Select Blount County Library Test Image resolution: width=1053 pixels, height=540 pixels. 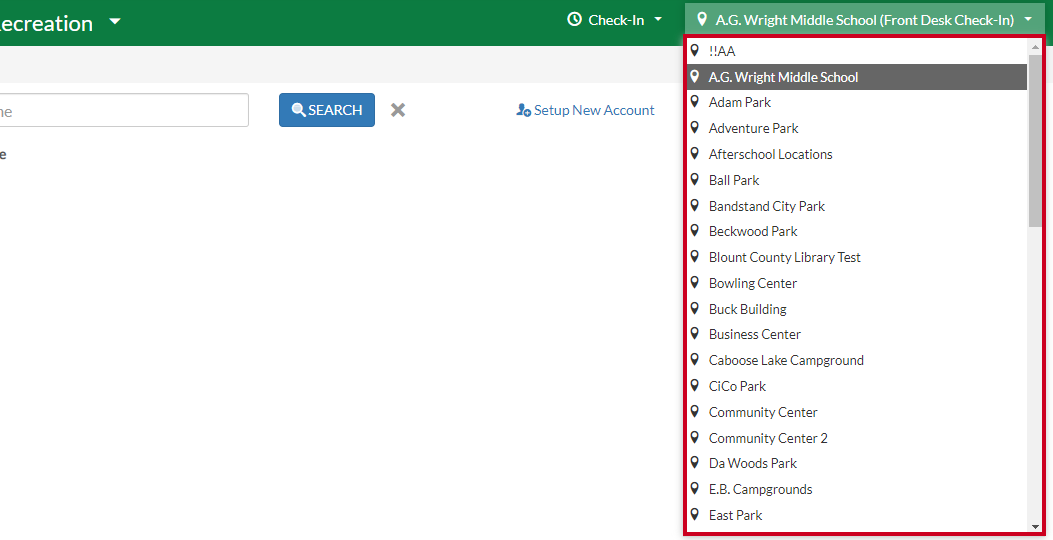click(857, 257)
